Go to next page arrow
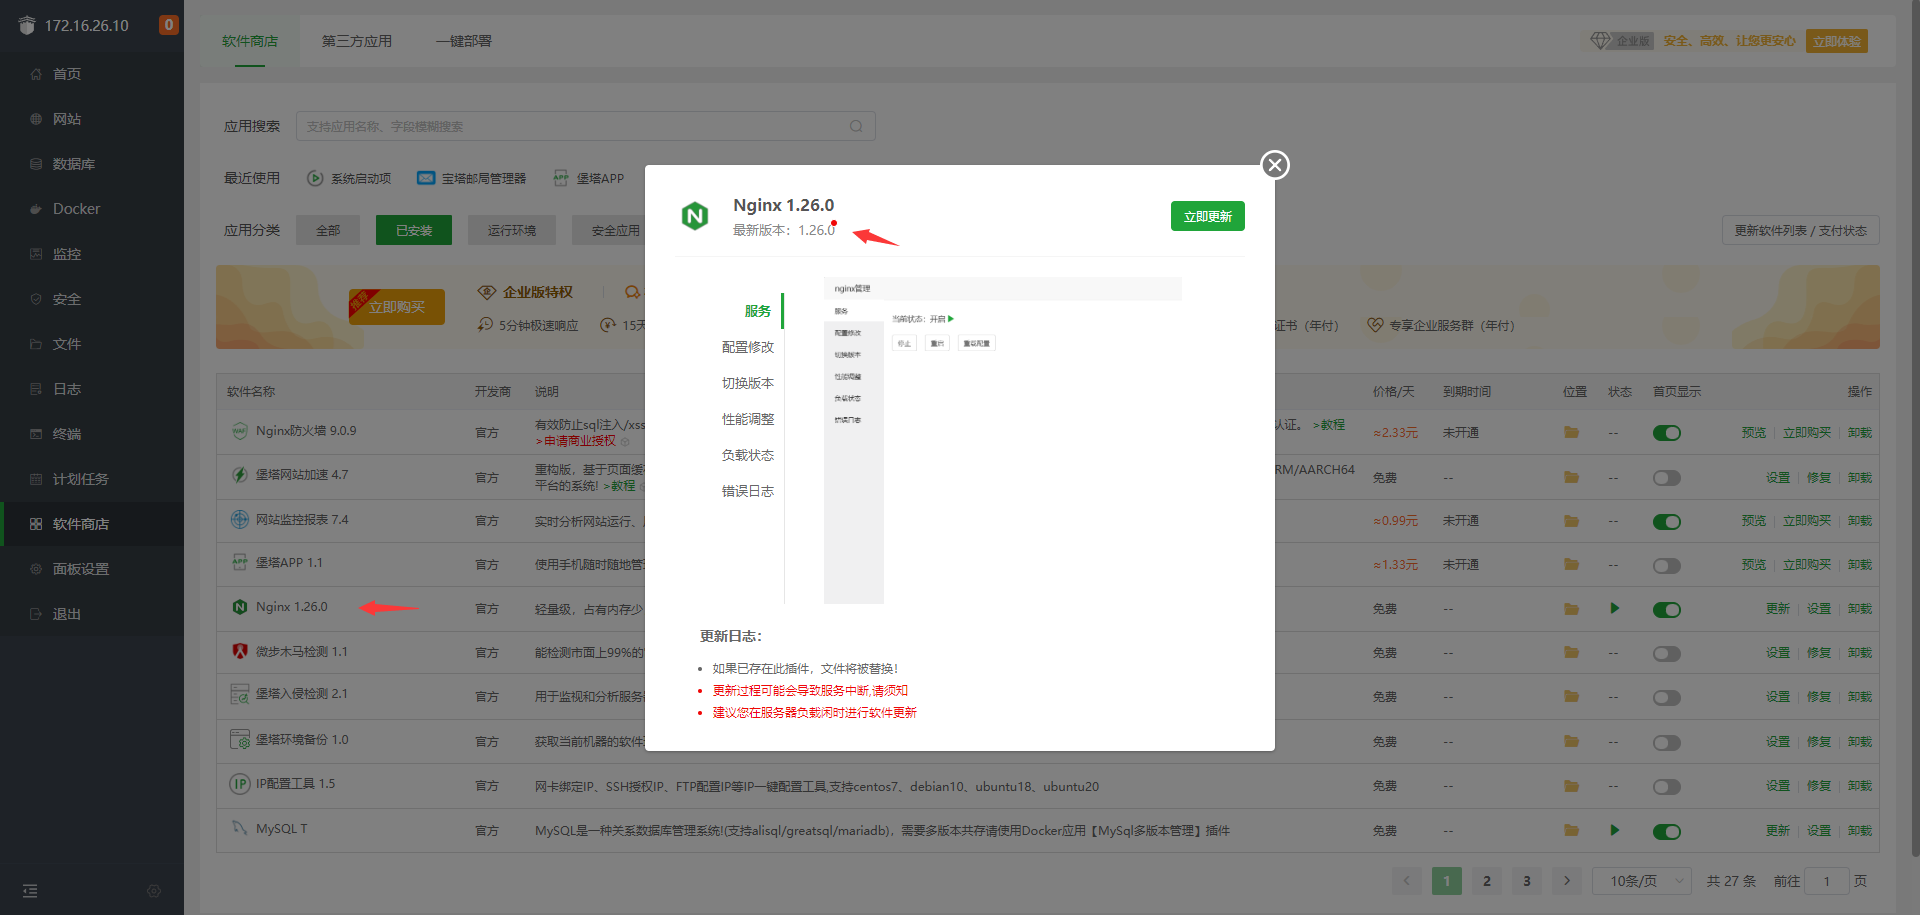The height and width of the screenshot is (915, 1920). pyautogui.click(x=1567, y=881)
